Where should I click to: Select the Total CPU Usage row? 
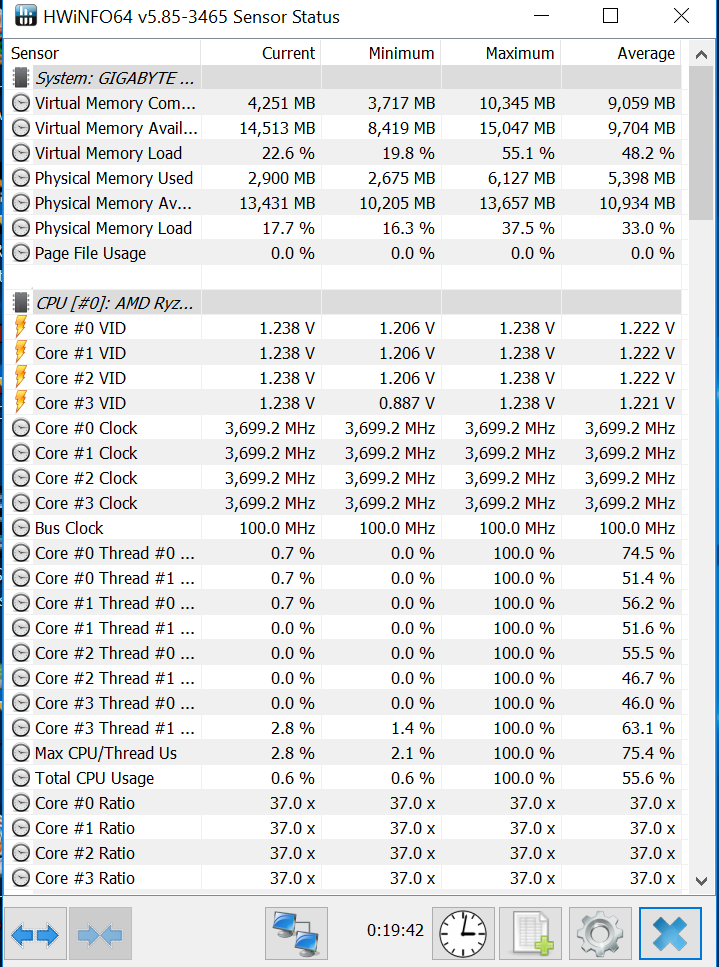(95, 778)
